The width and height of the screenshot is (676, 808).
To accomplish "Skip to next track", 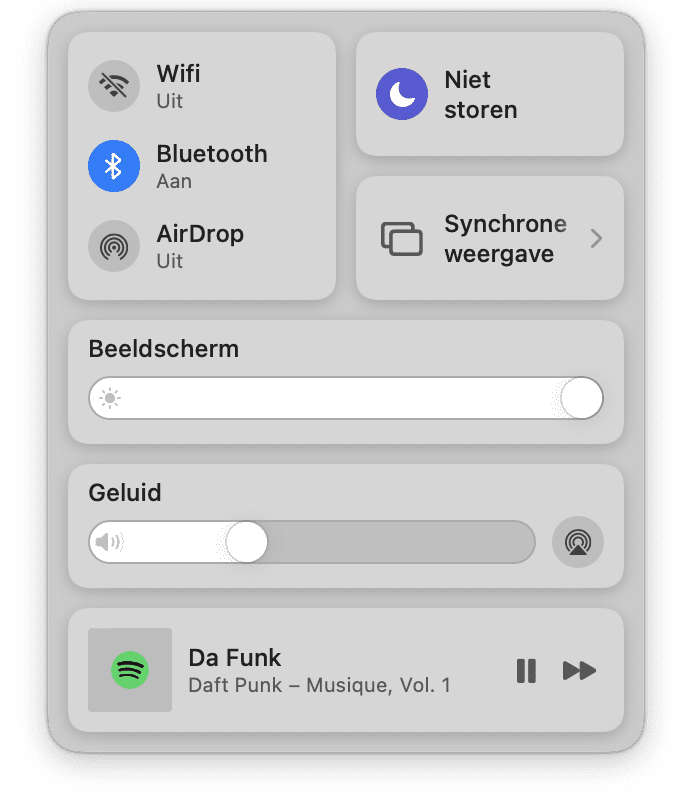I will pos(579,671).
